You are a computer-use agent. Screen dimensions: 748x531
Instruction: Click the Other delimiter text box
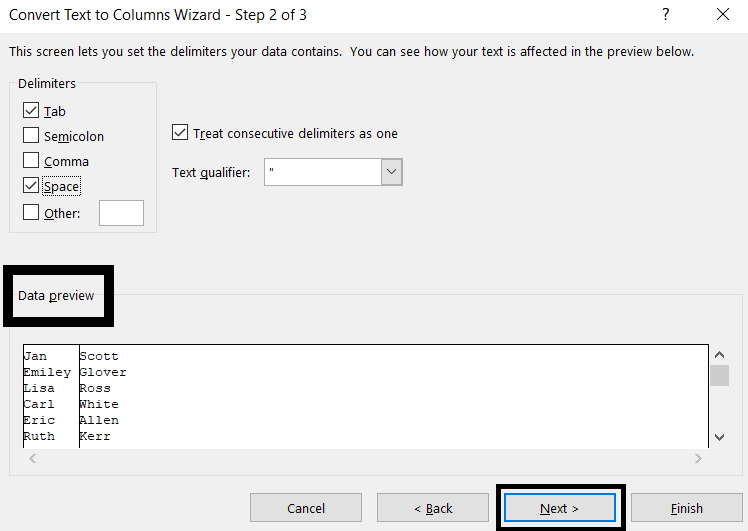[121, 213]
